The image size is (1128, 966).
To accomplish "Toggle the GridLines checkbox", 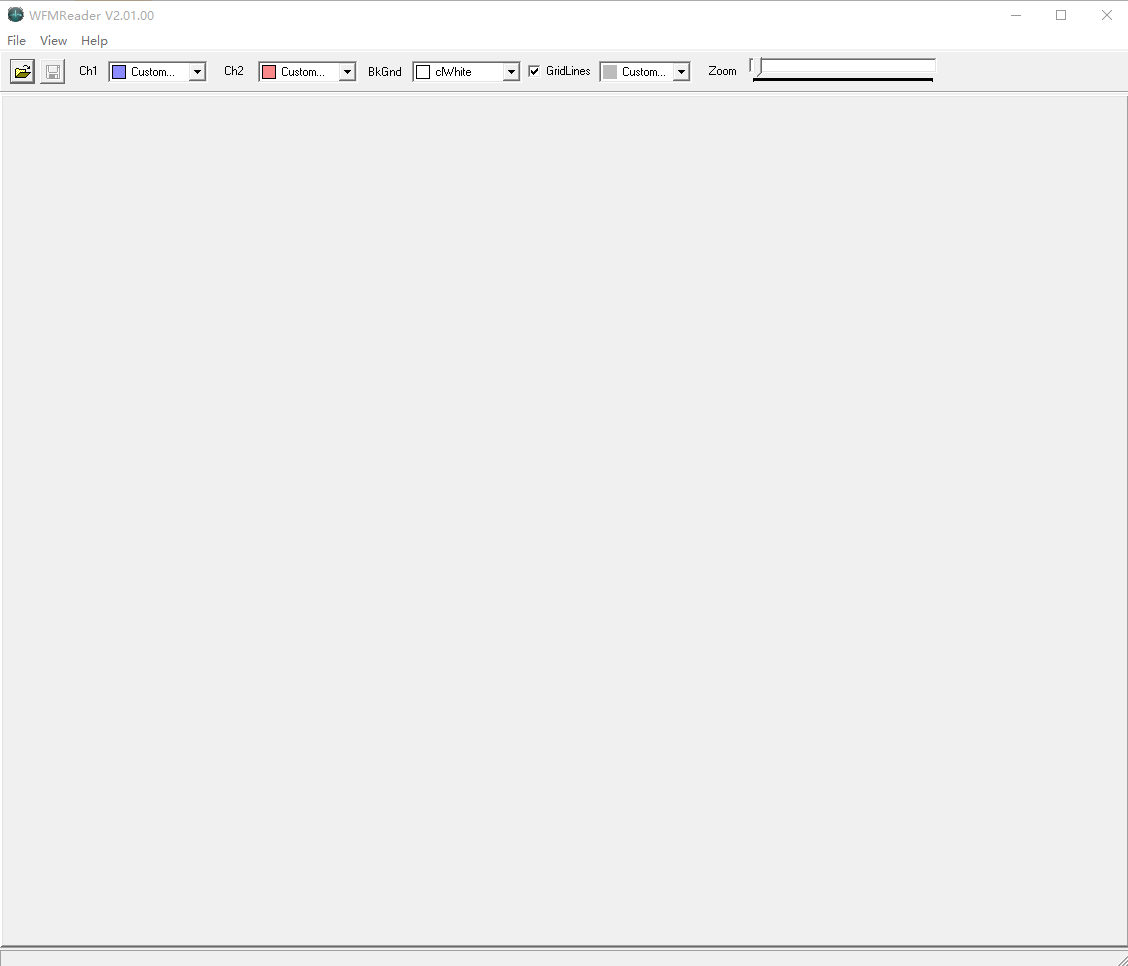I will [535, 70].
